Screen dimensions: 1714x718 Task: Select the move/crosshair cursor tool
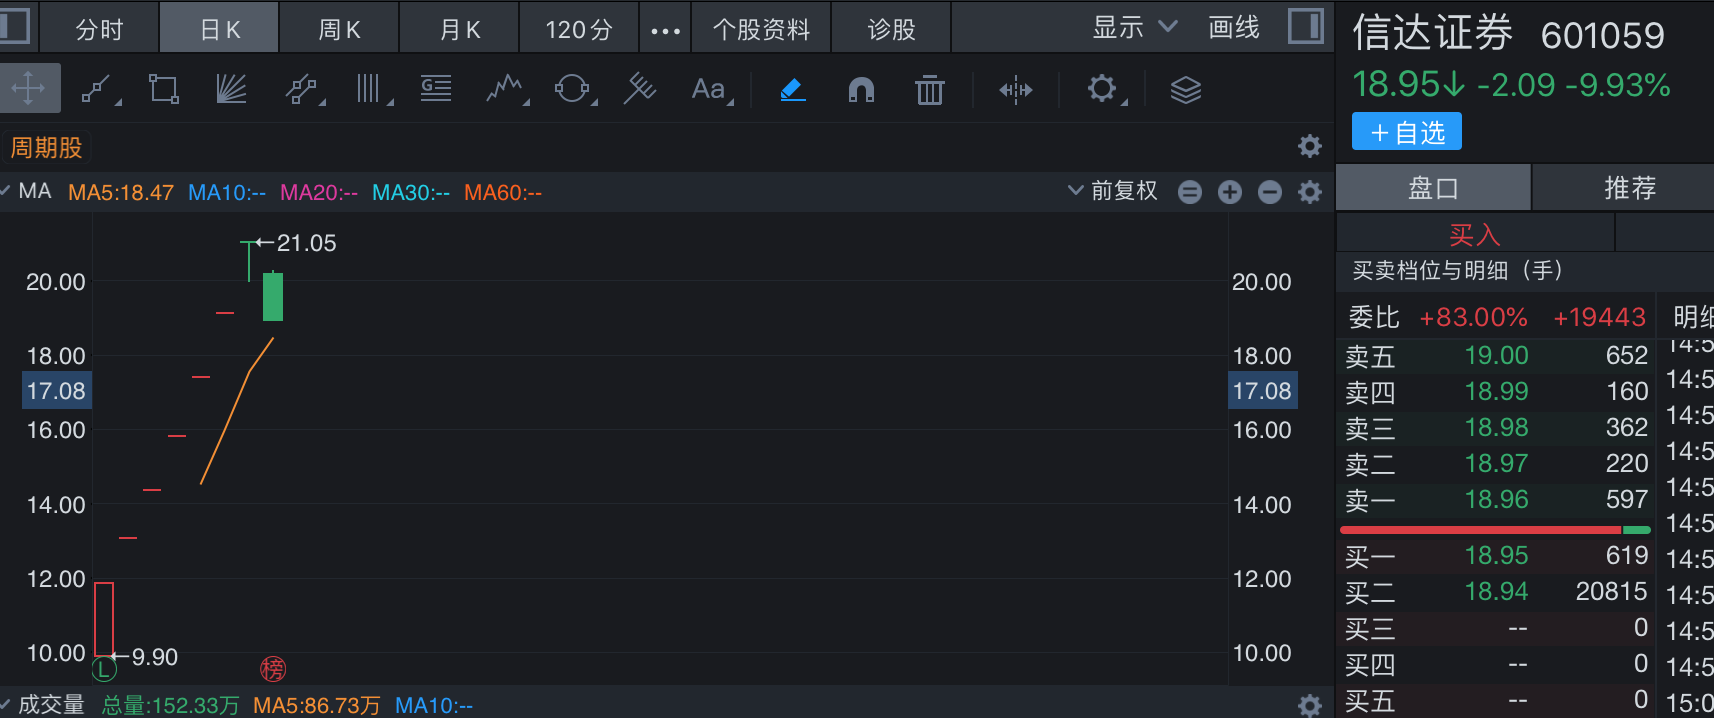(29, 89)
